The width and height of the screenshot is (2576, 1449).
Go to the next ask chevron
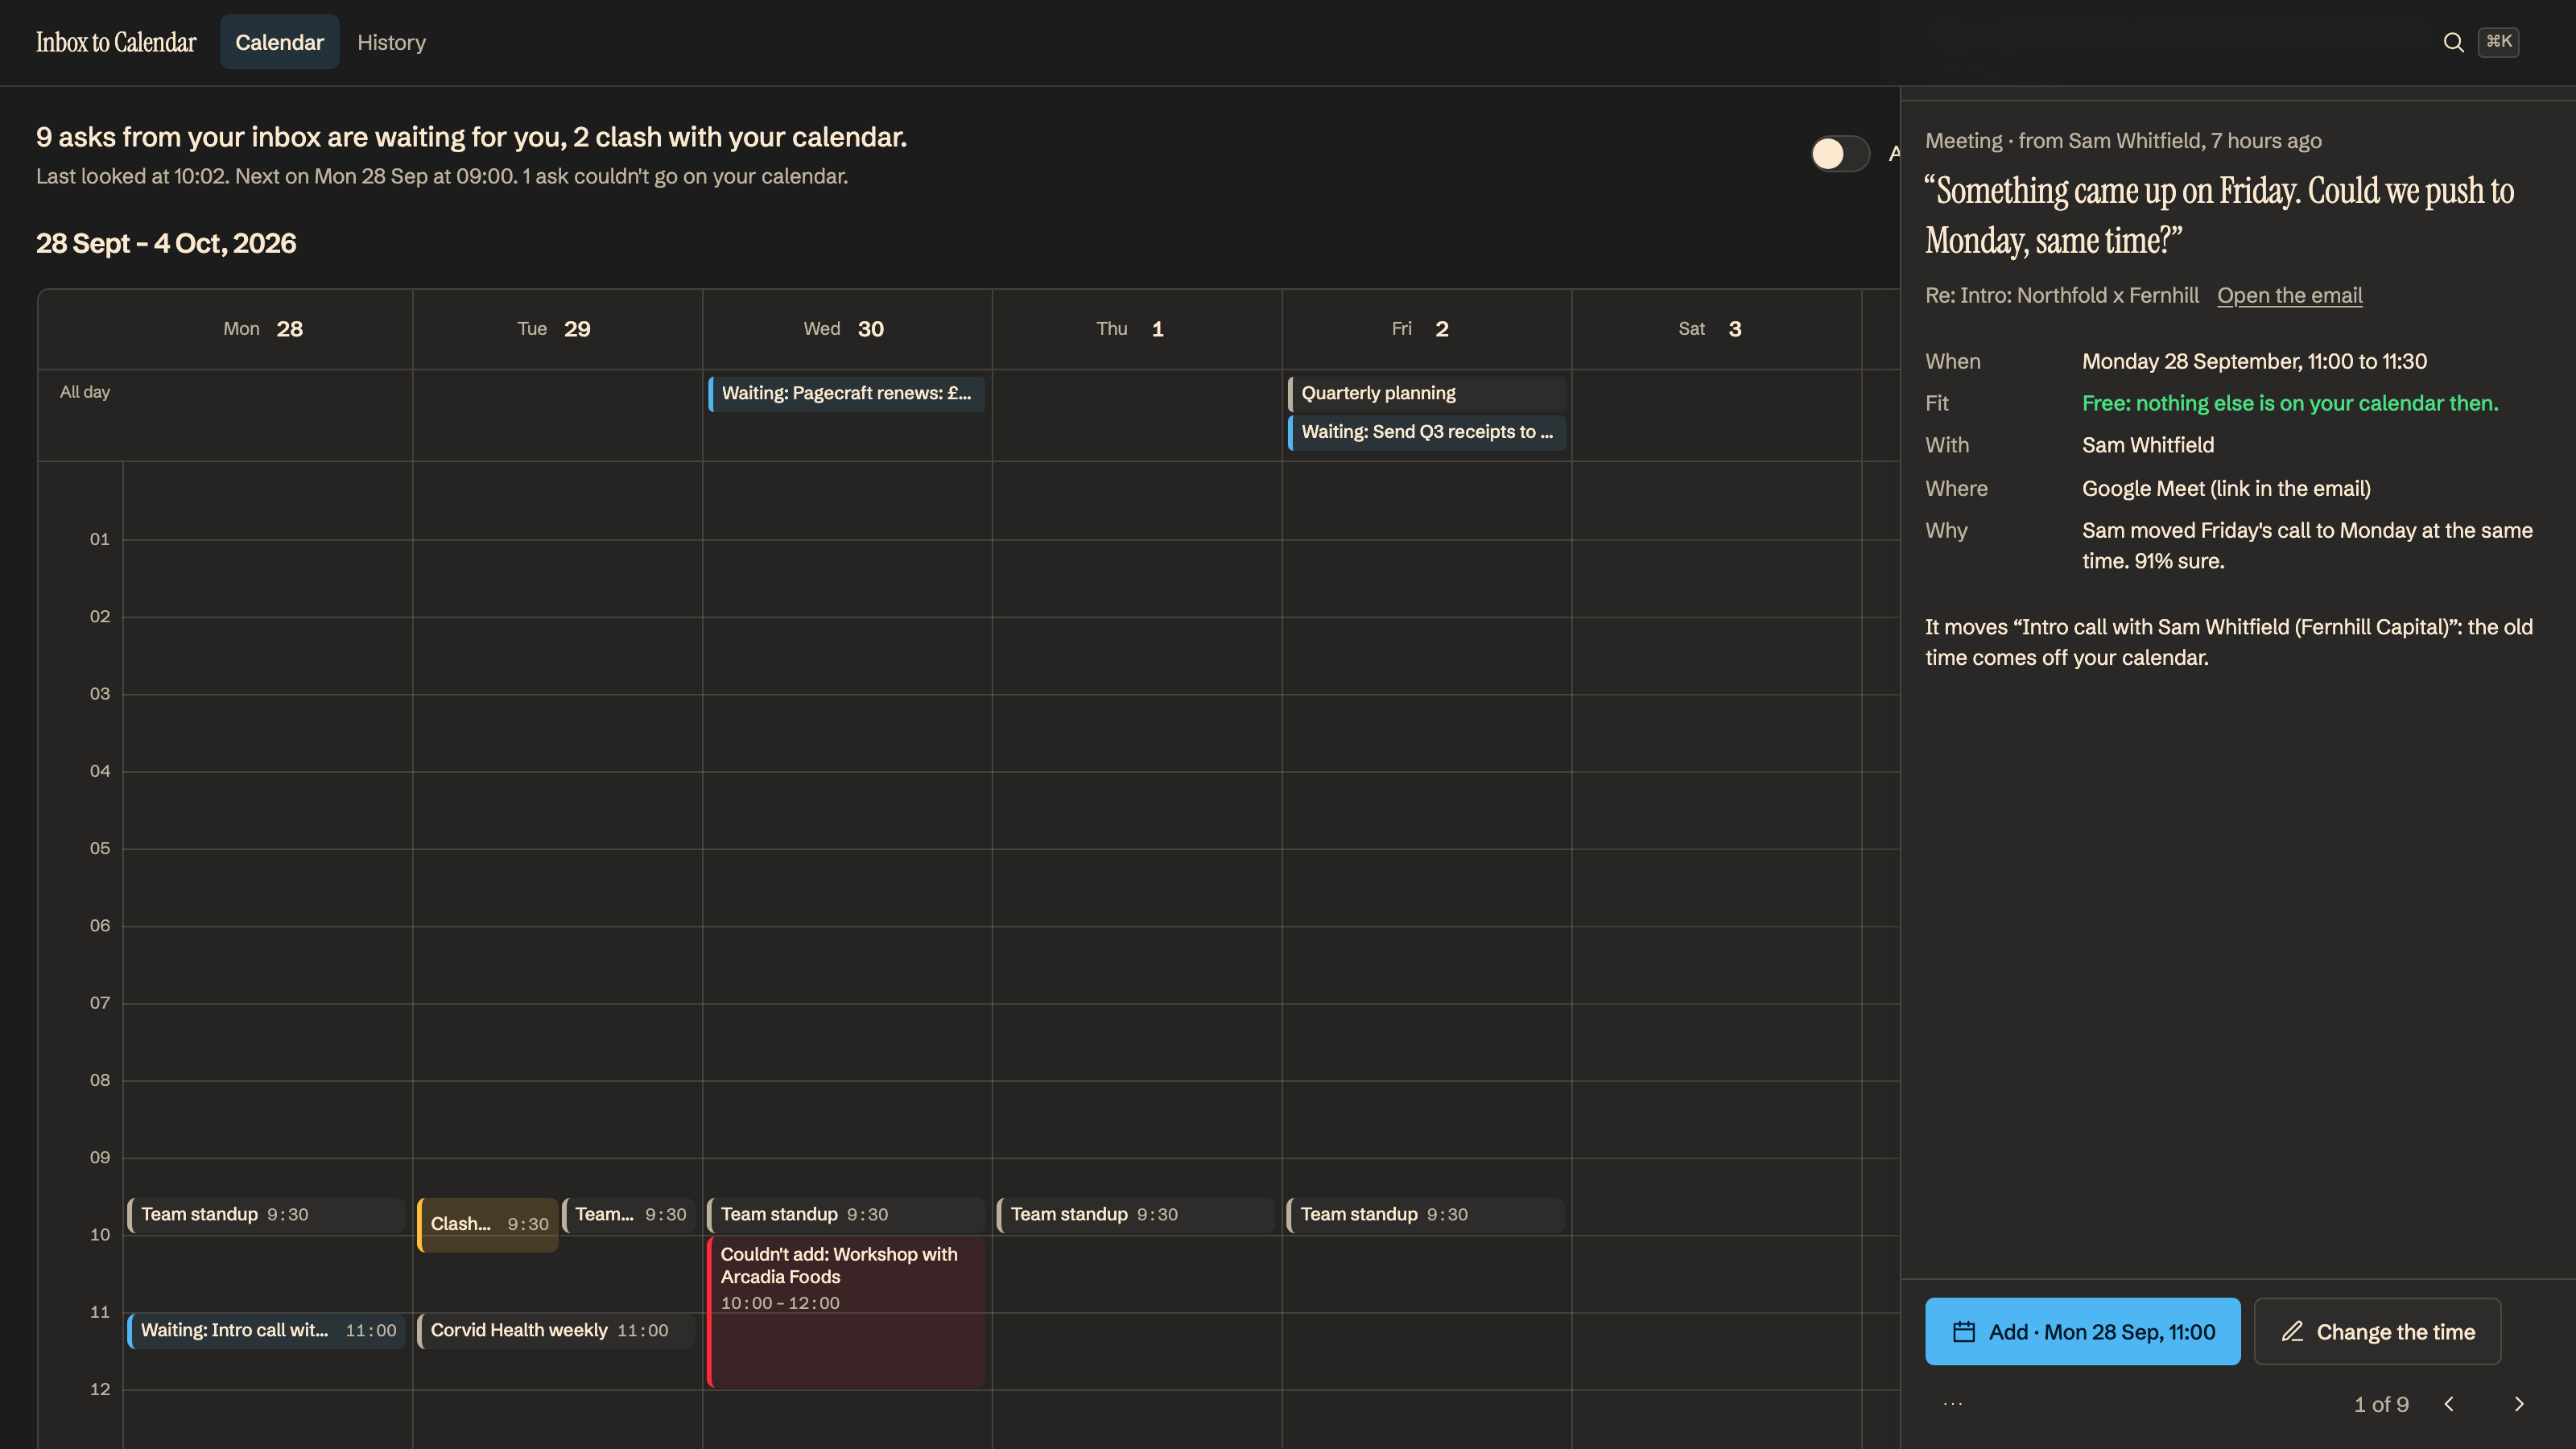pos(2519,1404)
